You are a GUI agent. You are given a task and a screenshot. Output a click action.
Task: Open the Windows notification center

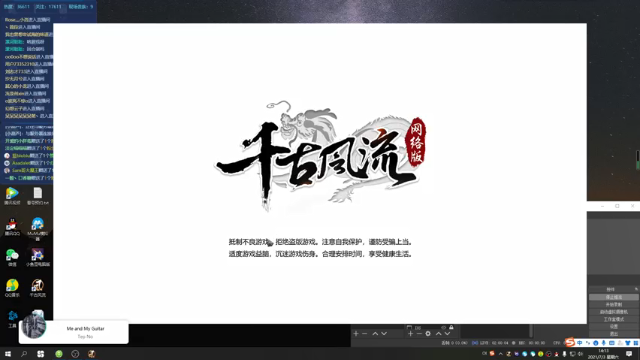[x=629, y=354]
